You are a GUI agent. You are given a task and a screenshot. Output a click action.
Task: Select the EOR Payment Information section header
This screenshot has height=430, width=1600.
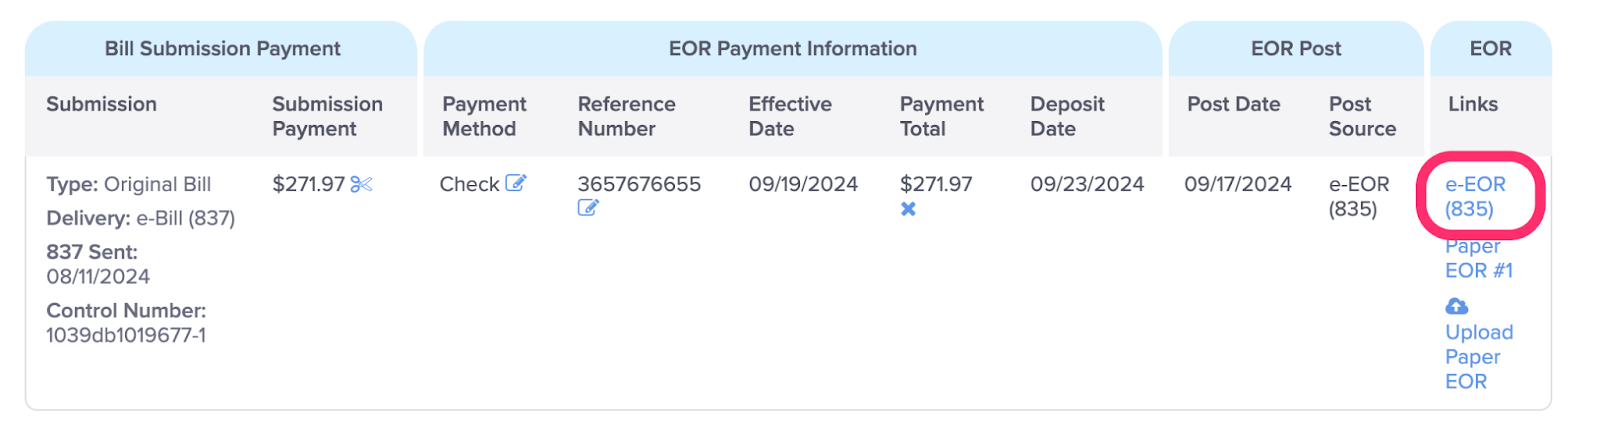coord(792,48)
